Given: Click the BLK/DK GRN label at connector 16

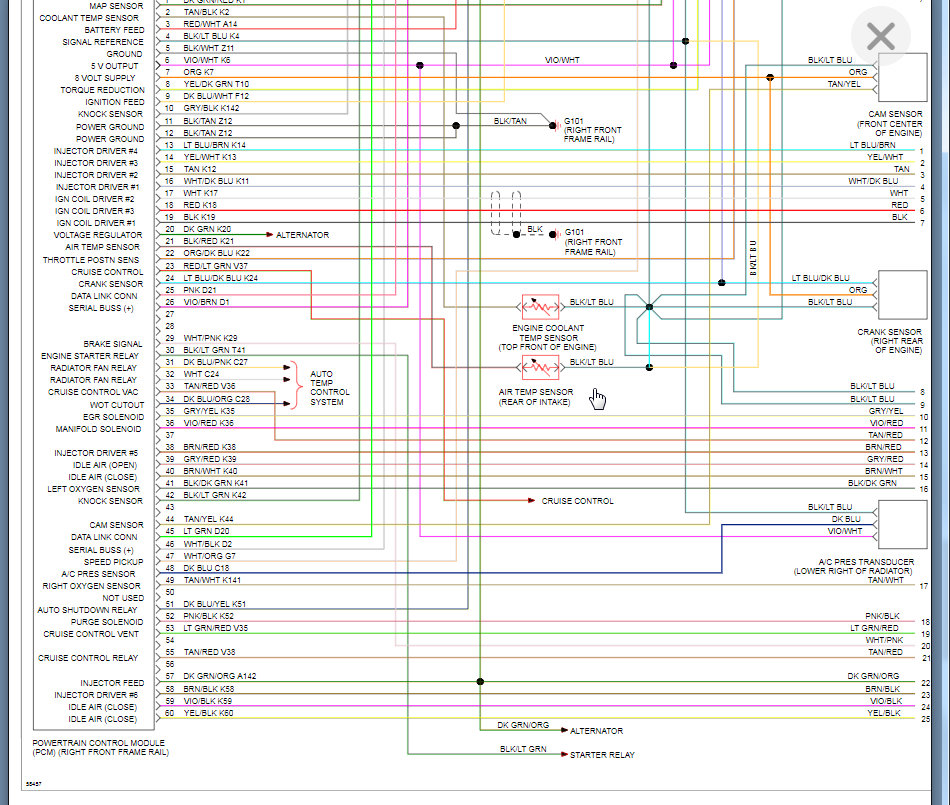Looking at the screenshot, I should pyautogui.click(x=872, y=483).
